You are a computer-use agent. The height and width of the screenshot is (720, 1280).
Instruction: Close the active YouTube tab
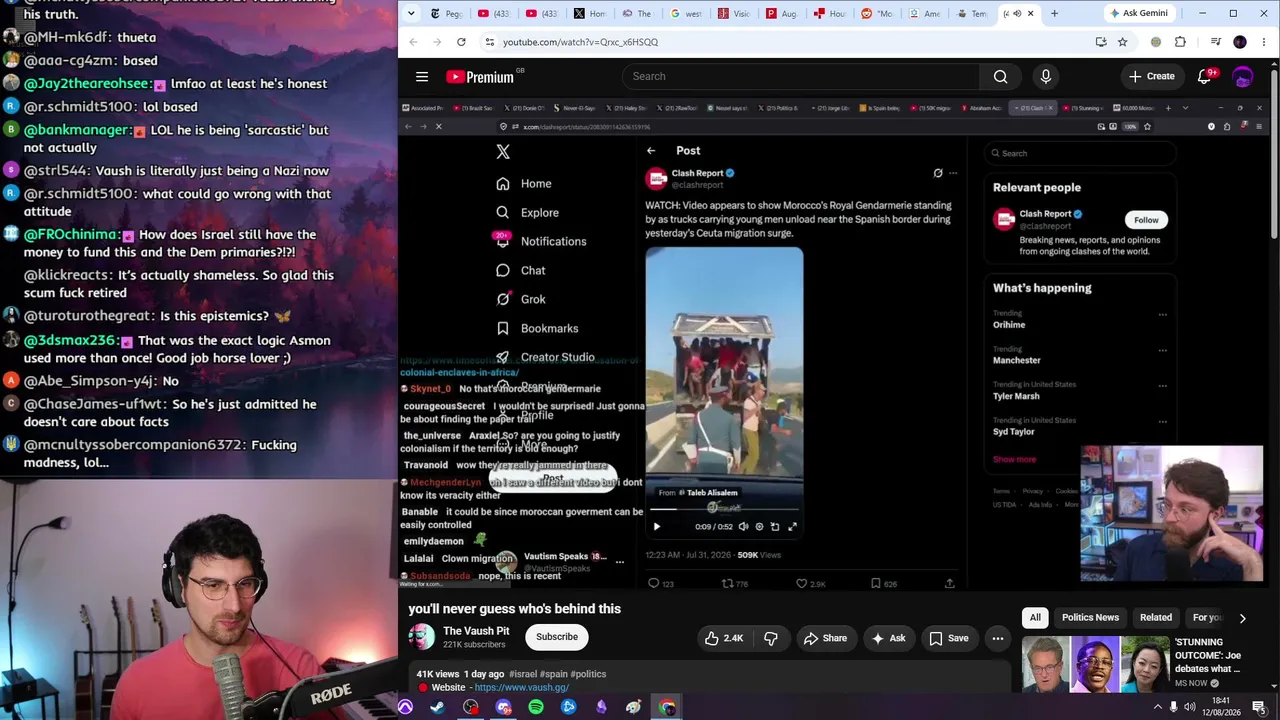click(x=1030, y=13)
